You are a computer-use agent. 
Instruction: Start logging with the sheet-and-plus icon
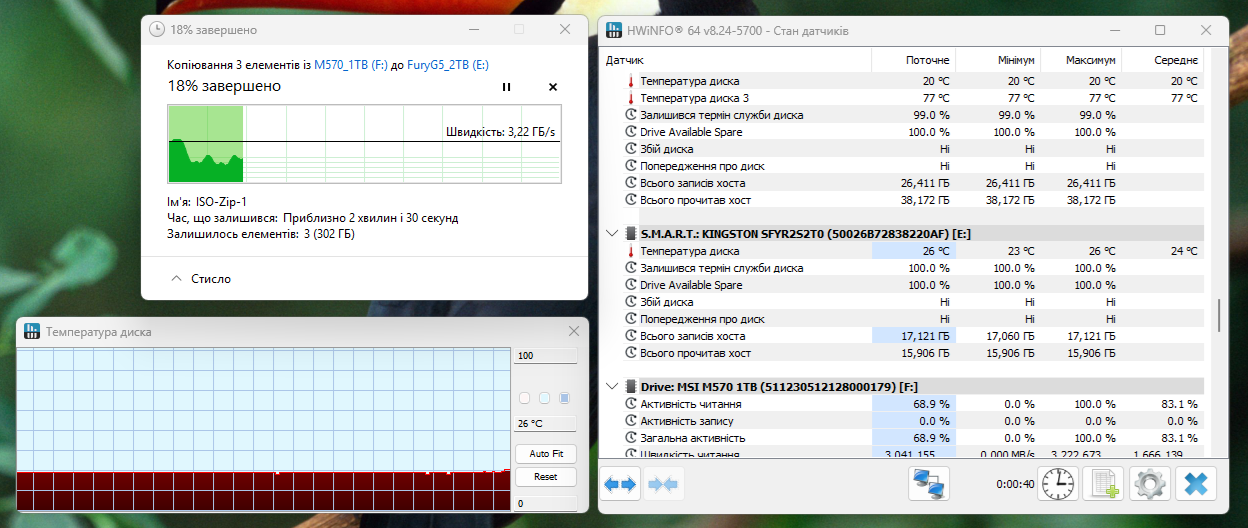point(1104,485)
